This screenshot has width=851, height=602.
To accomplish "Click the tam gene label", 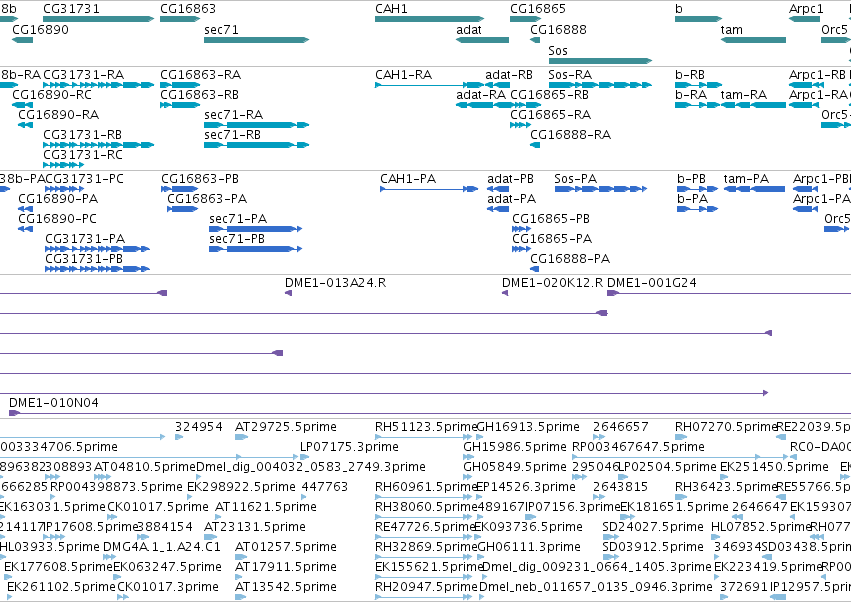I will click(x=732, y=29).
